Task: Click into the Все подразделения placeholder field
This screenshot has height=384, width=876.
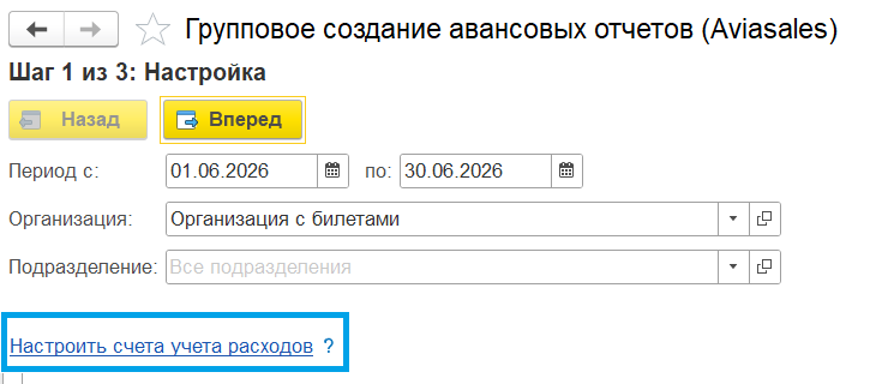Action: pyautogui.click(x=442, y=267)
